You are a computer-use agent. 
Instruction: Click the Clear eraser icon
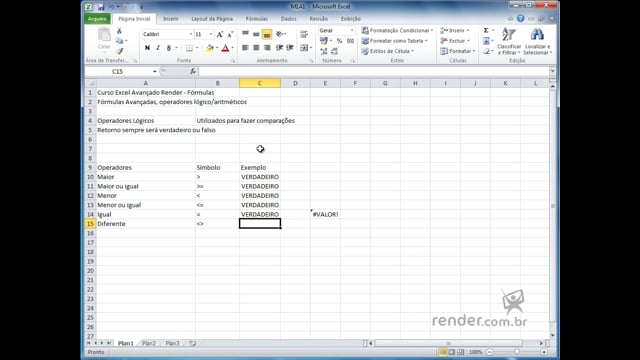pos(486,51)
